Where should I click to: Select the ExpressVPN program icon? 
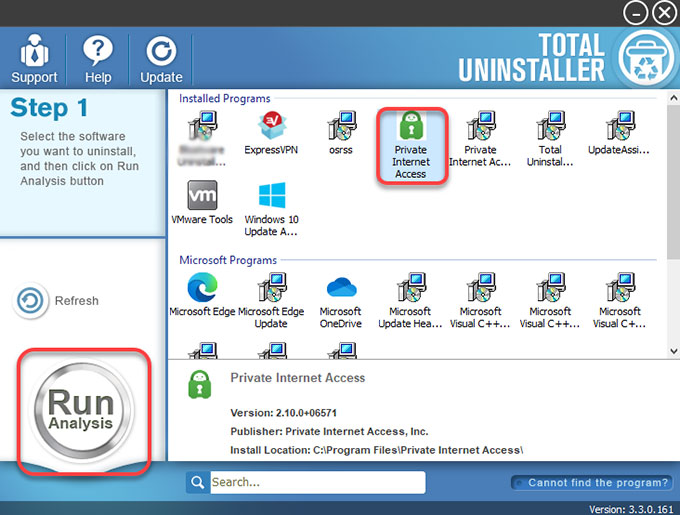coord(271,125)
